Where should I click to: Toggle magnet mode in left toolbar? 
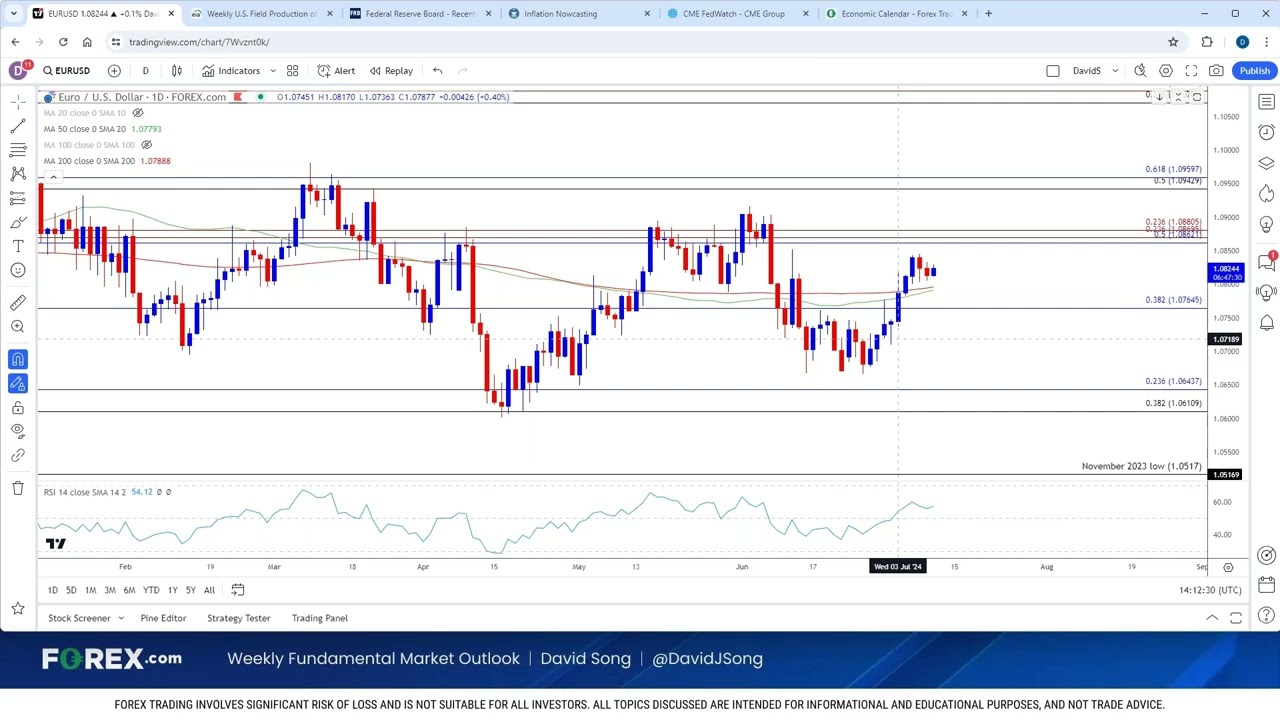click(18, 359)
